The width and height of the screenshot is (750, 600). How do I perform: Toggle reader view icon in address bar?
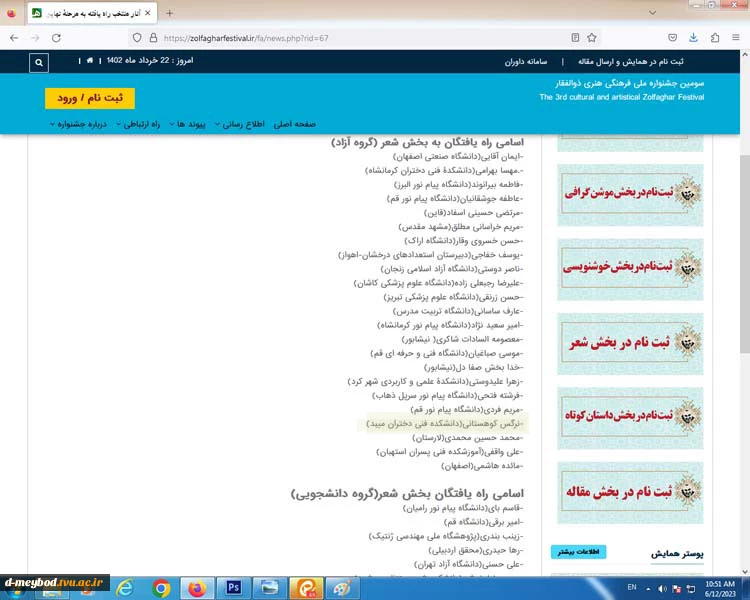(x=575, y=38)
